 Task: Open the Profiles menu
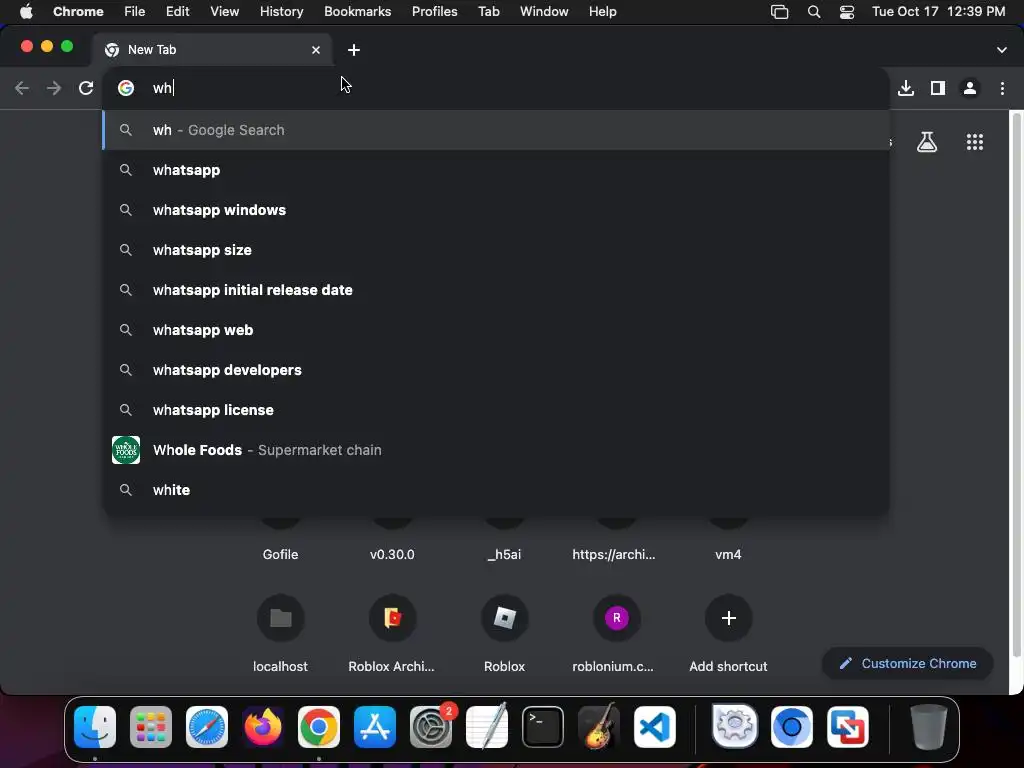tap(434, 11)
